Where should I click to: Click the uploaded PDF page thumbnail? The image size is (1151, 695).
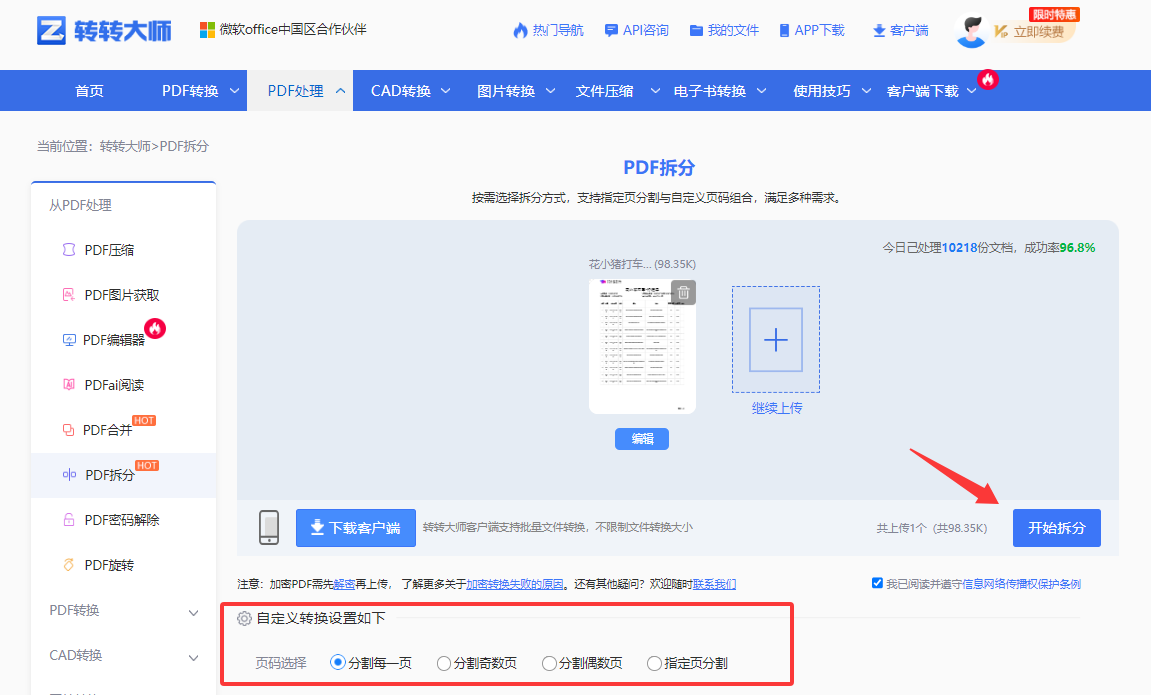642,346
